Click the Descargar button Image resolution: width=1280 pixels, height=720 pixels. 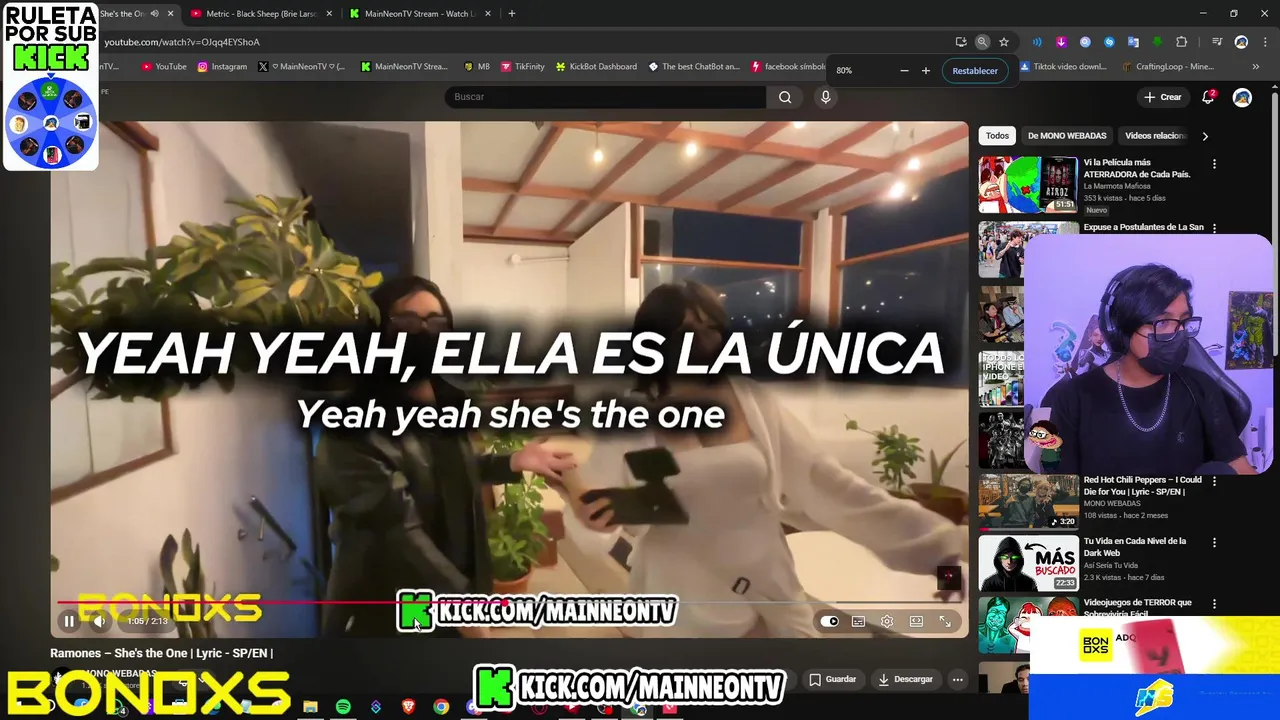tap(905, 679)
